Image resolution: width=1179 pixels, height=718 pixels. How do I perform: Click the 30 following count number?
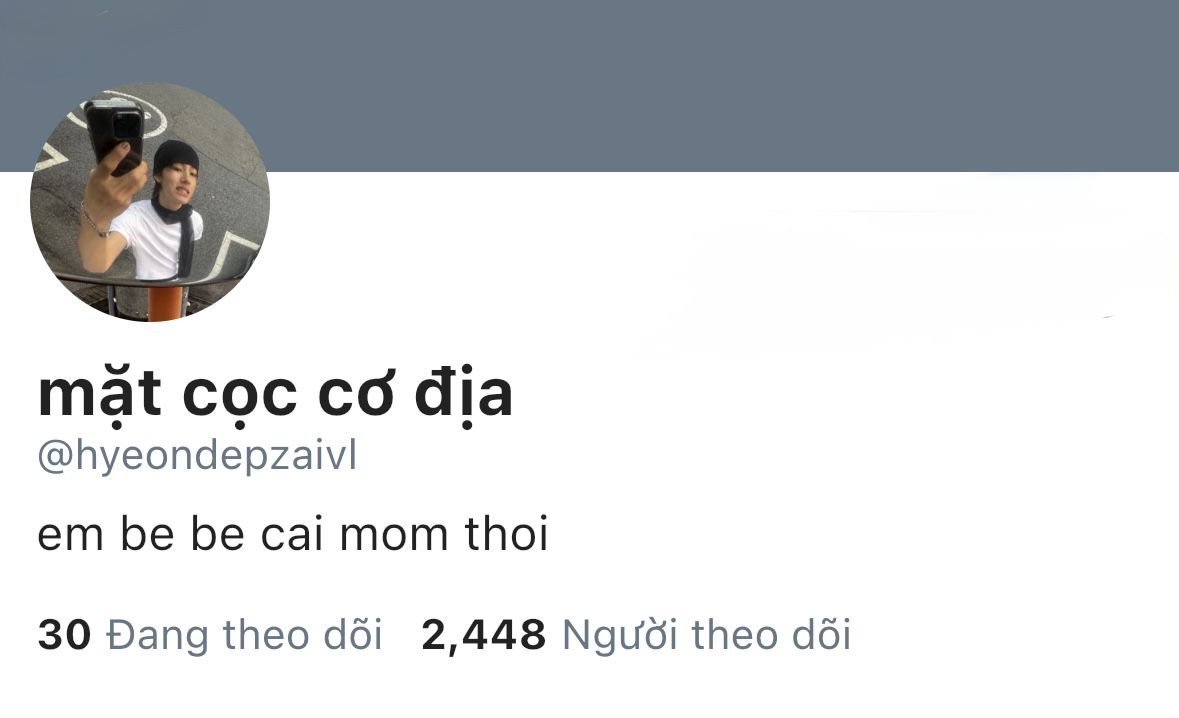(65, 635)
